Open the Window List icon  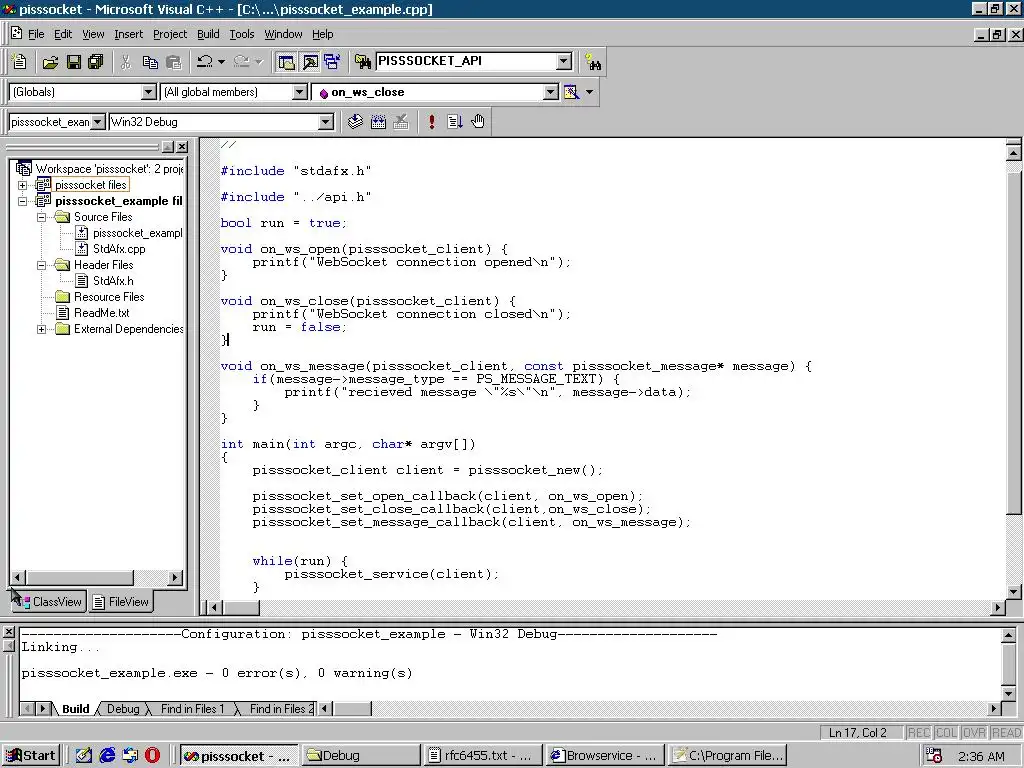coord(332,62)
